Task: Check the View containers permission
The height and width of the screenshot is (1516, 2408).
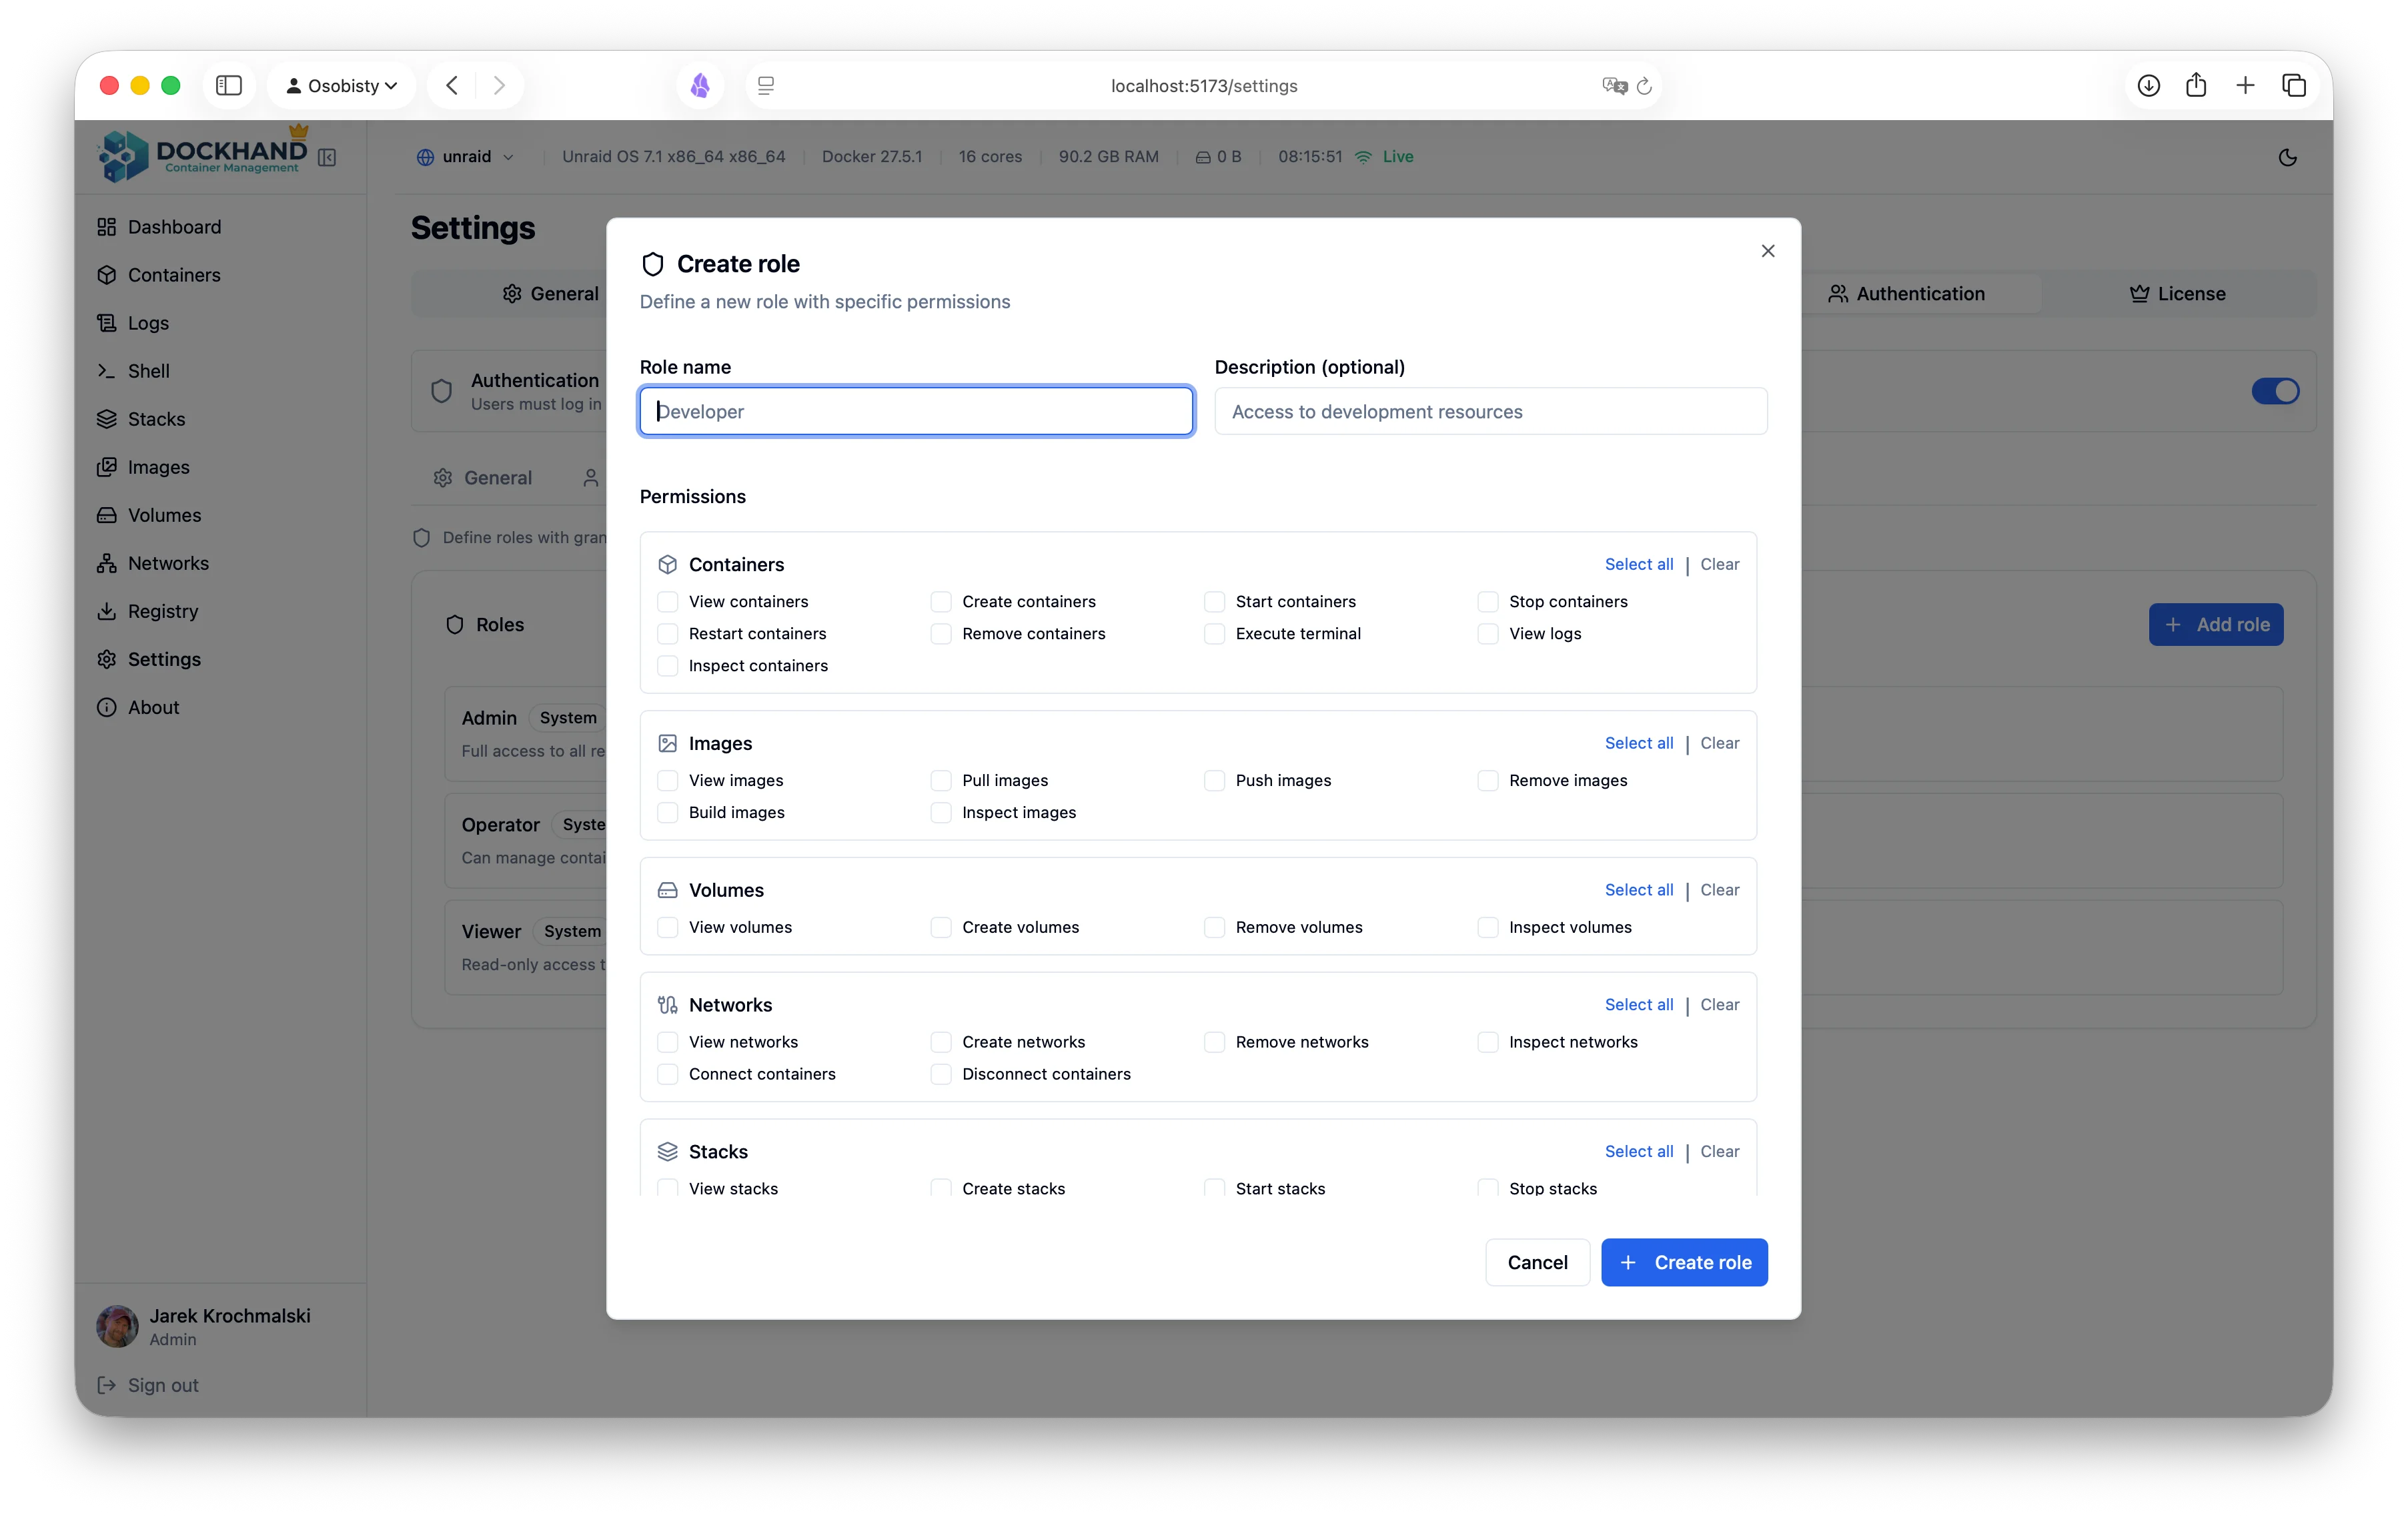Action: tap(668, 602)
